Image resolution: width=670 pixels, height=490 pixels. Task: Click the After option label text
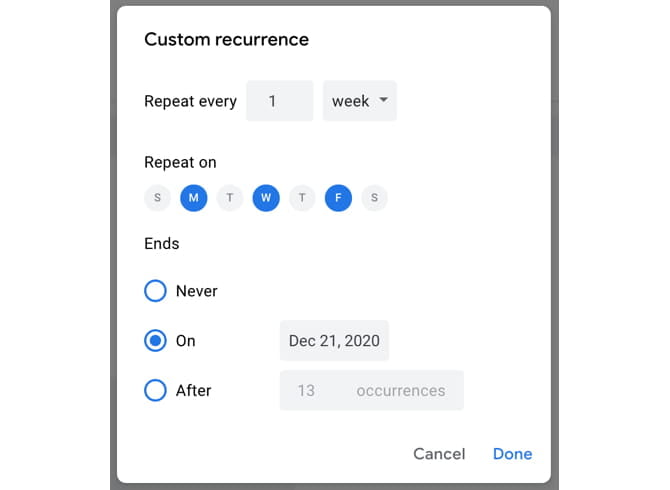[x=194, y=390]
